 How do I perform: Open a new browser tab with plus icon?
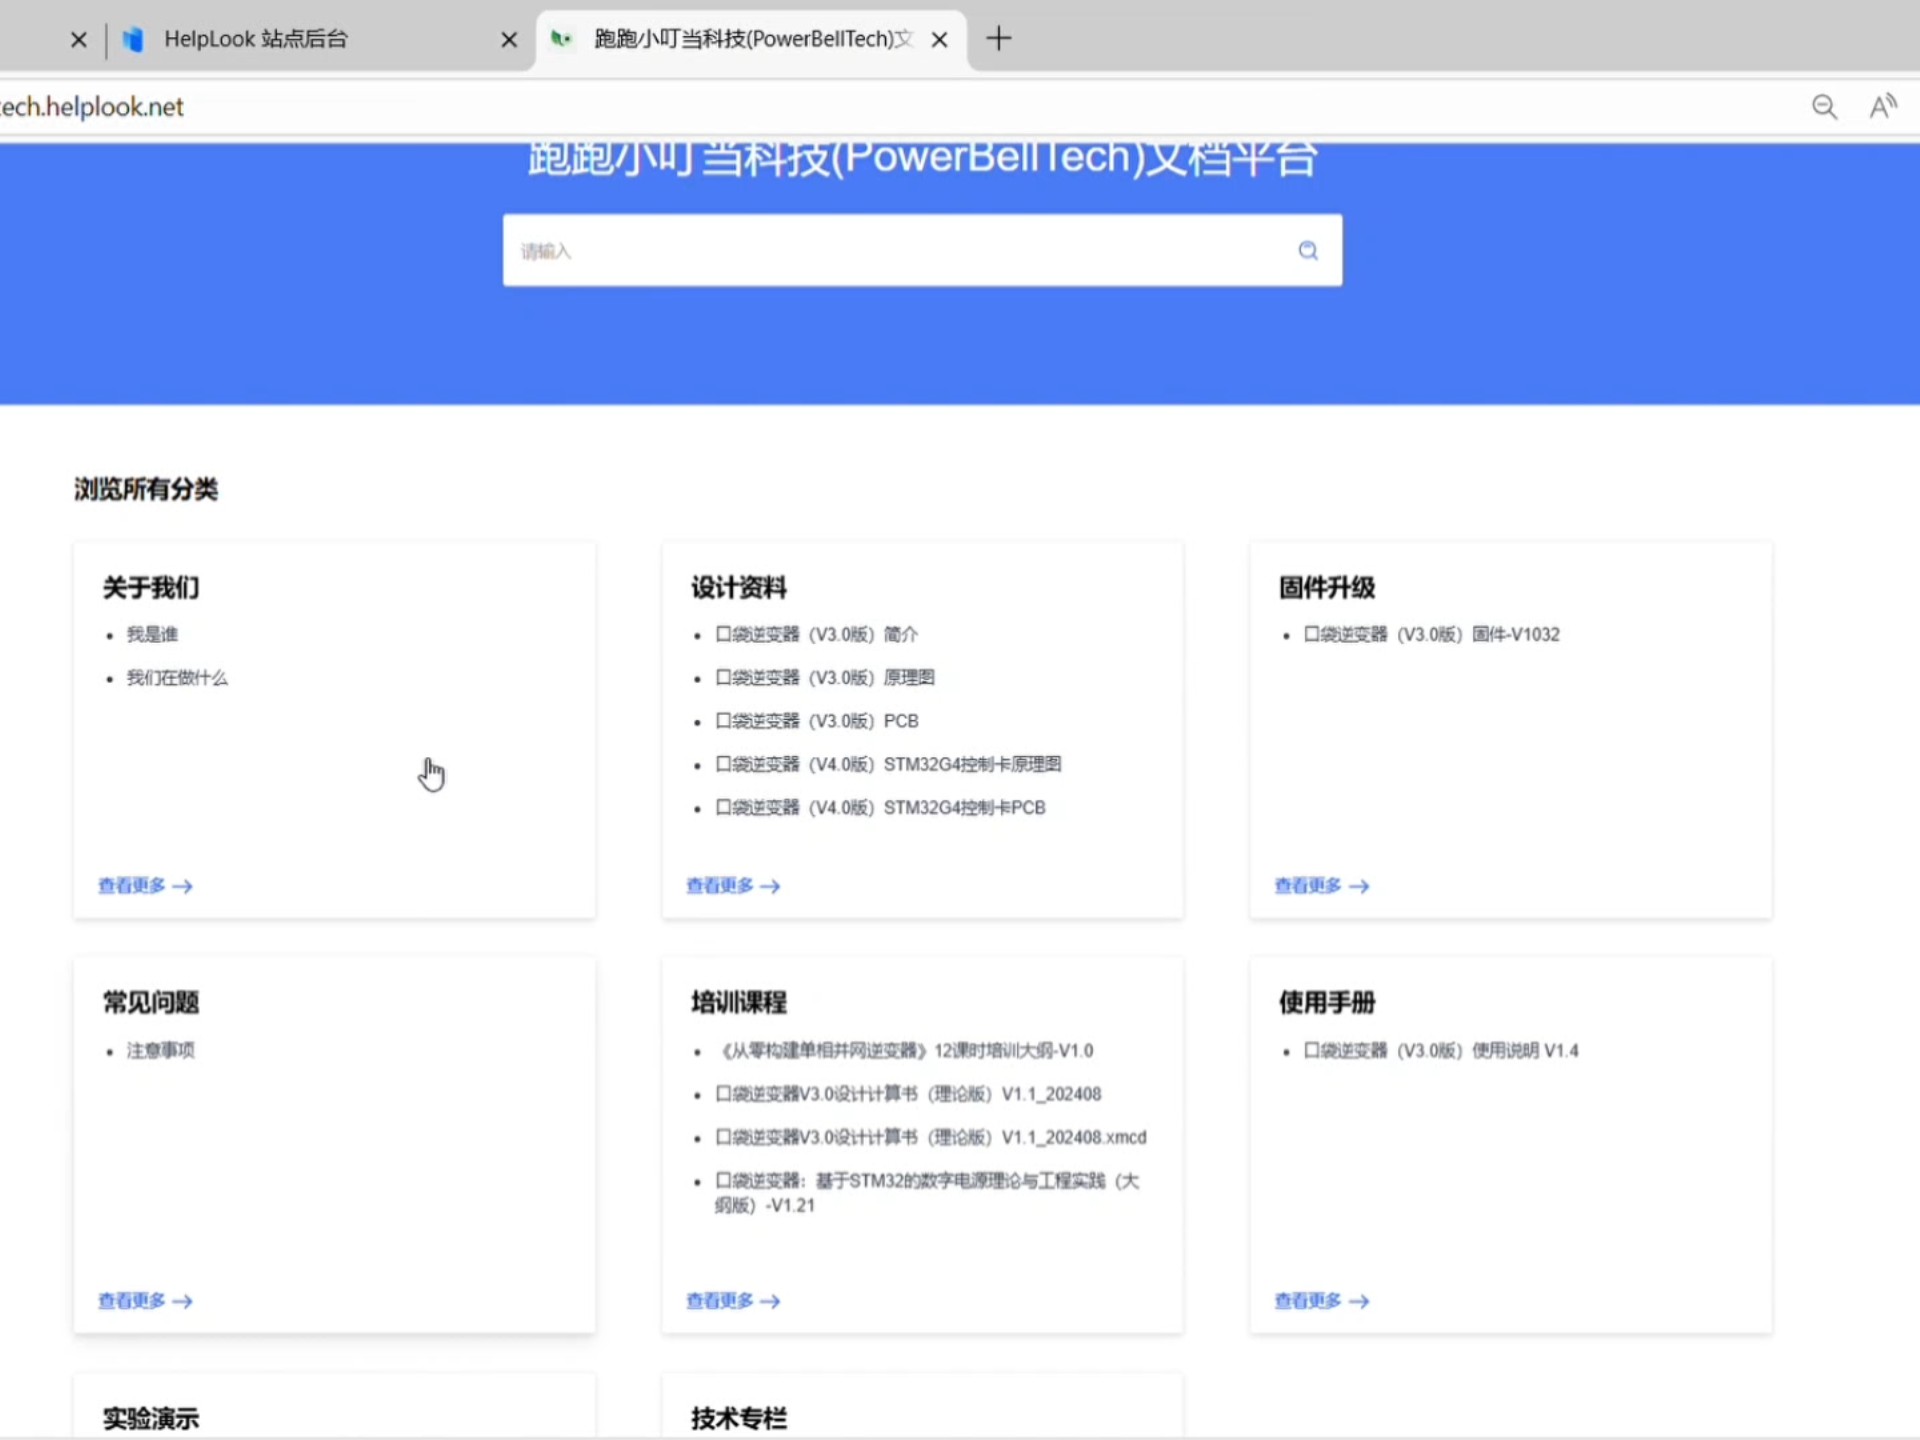pyautogui.click(x=998, y=39)
